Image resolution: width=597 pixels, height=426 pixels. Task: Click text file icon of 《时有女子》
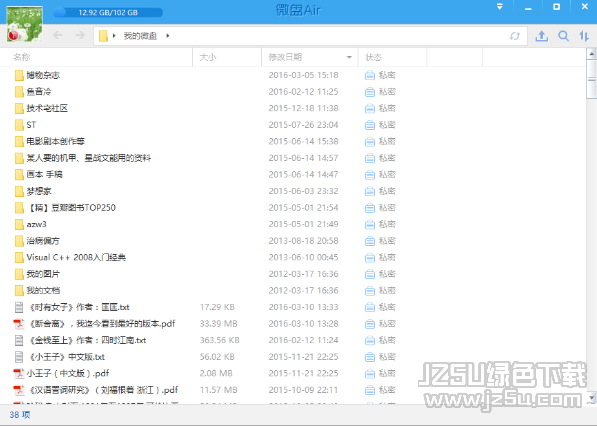pos(19,307)
